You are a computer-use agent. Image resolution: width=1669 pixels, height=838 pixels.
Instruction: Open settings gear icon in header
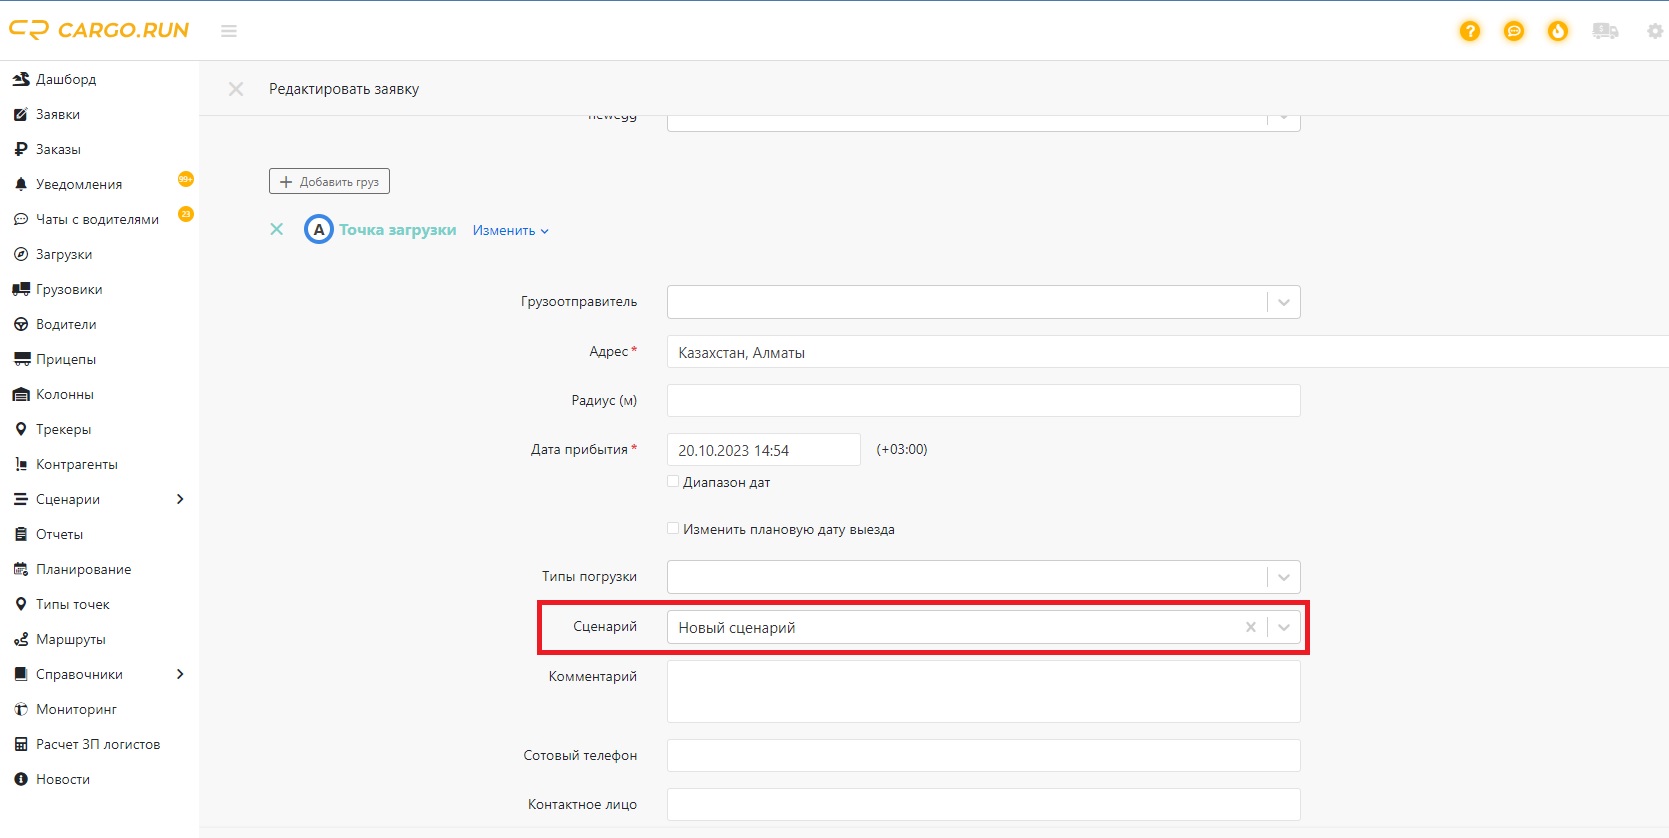tap(1654, 31)
